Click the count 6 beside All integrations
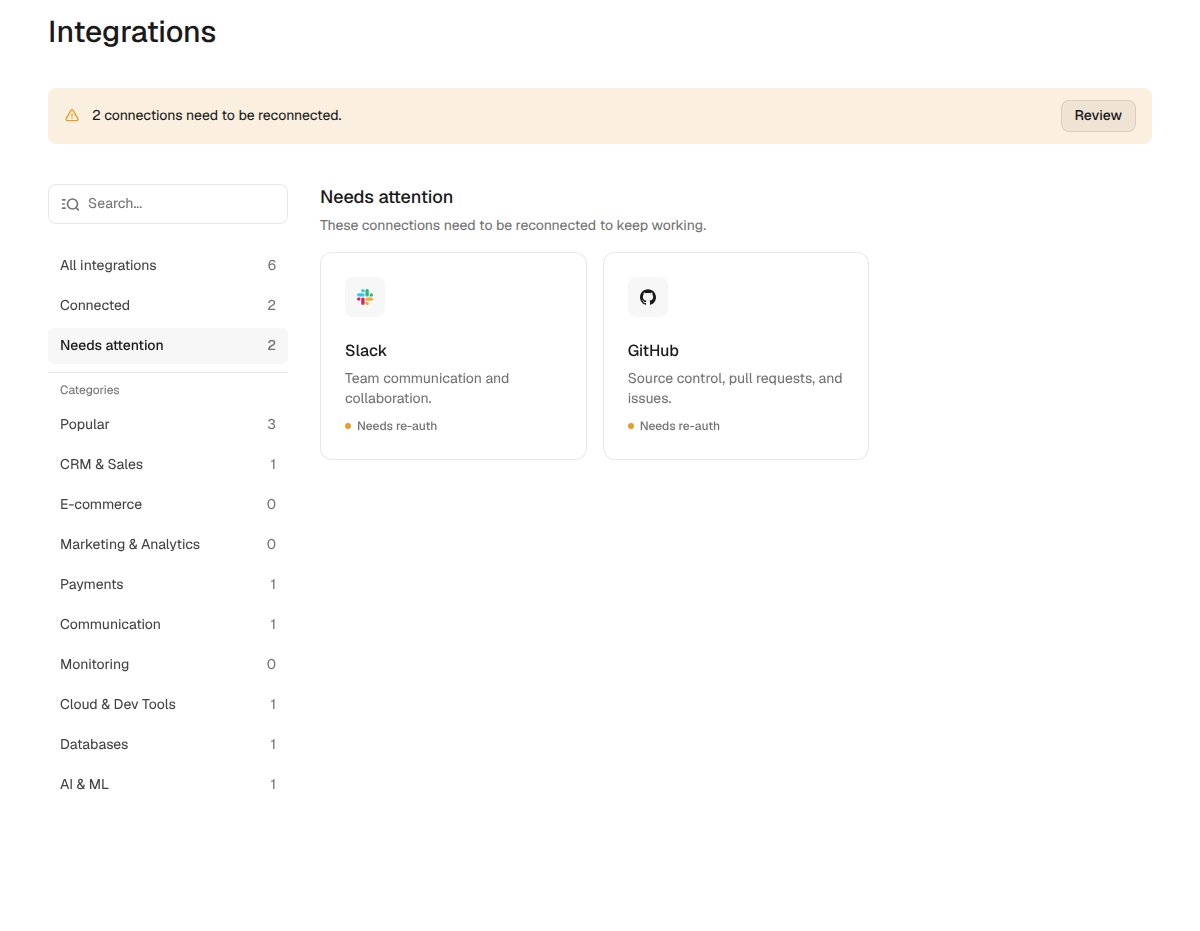This screenshot has width=1200, height=931. (272, 266)
